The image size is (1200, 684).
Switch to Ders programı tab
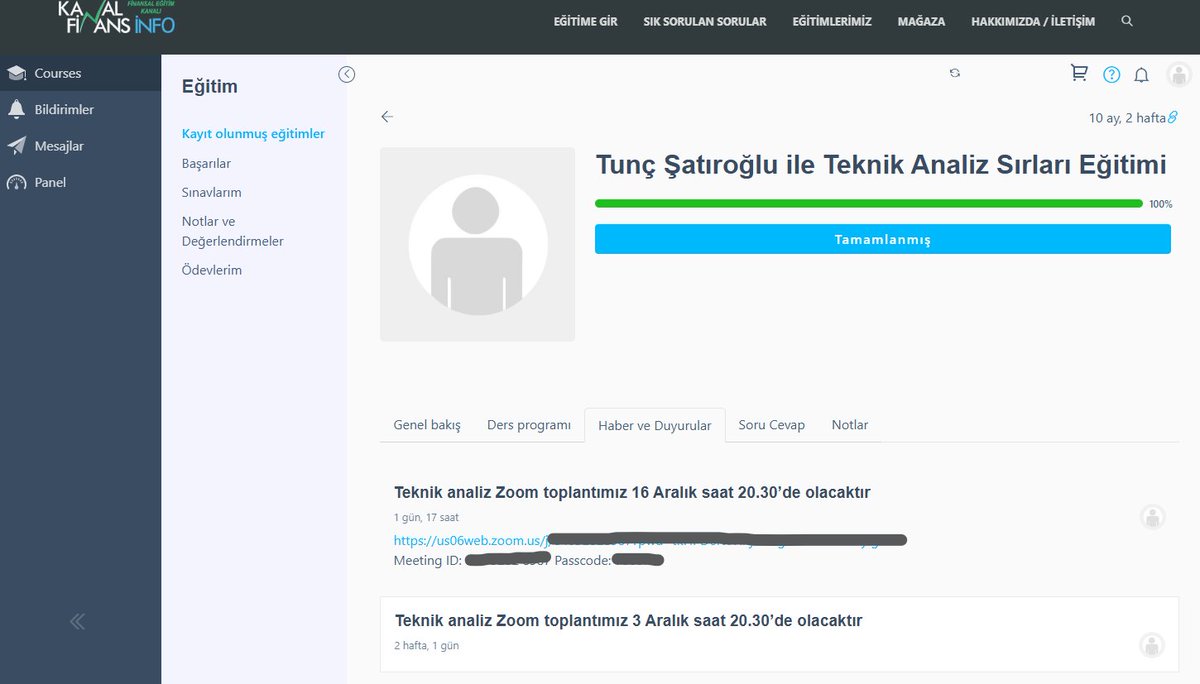(529, 425)
